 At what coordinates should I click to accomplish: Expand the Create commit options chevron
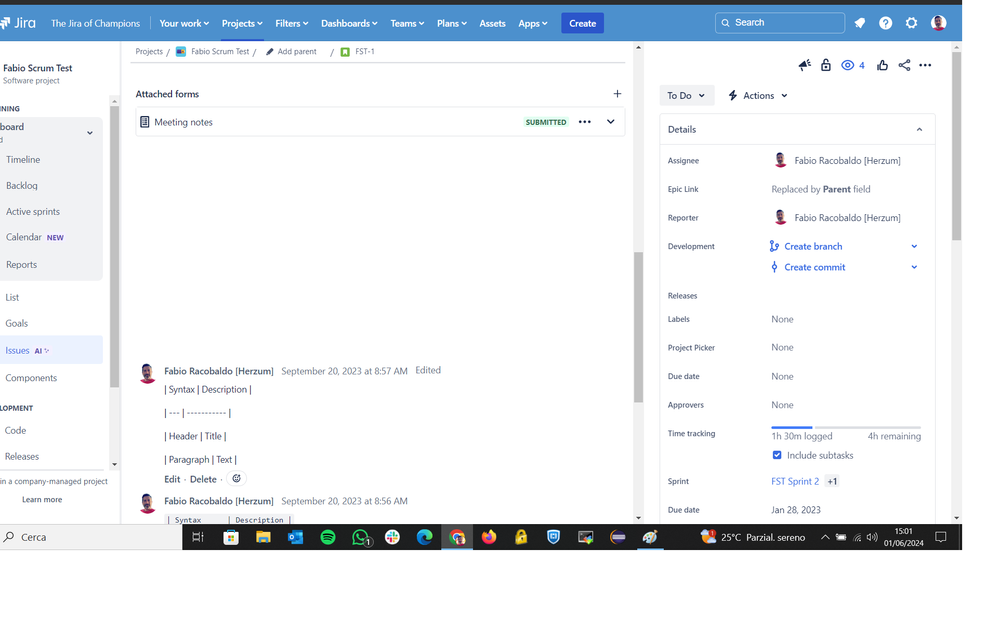(x=914, y=267)
